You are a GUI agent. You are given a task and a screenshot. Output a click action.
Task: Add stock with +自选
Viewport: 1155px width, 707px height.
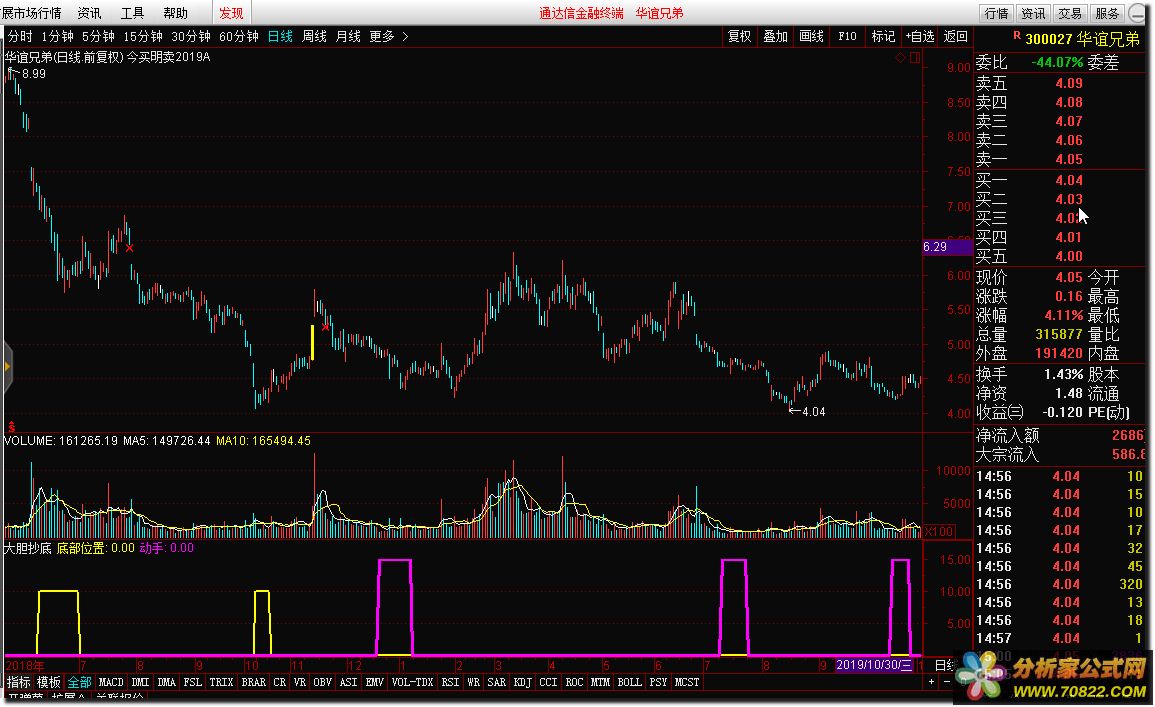click(x=919, y=36)
